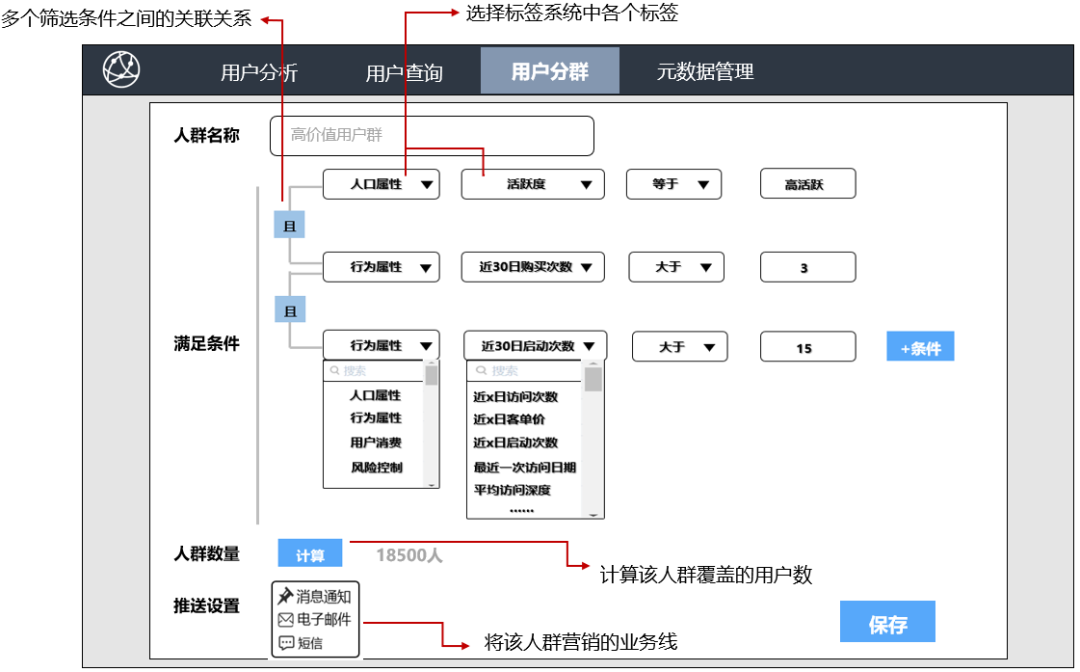Viewport: 1080px width, 672px height.
Task: Open the 元数据管理 tab
Action: (705, 71)
